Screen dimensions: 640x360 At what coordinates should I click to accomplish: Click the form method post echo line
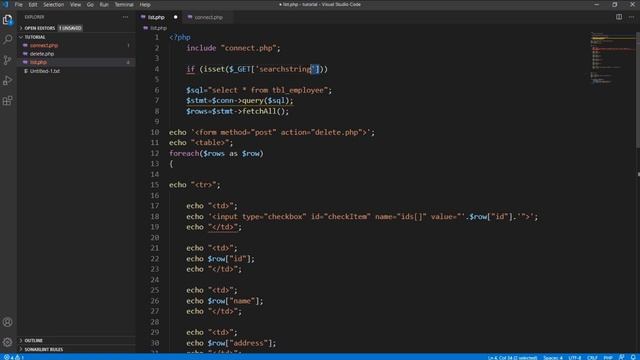[272, 132]
